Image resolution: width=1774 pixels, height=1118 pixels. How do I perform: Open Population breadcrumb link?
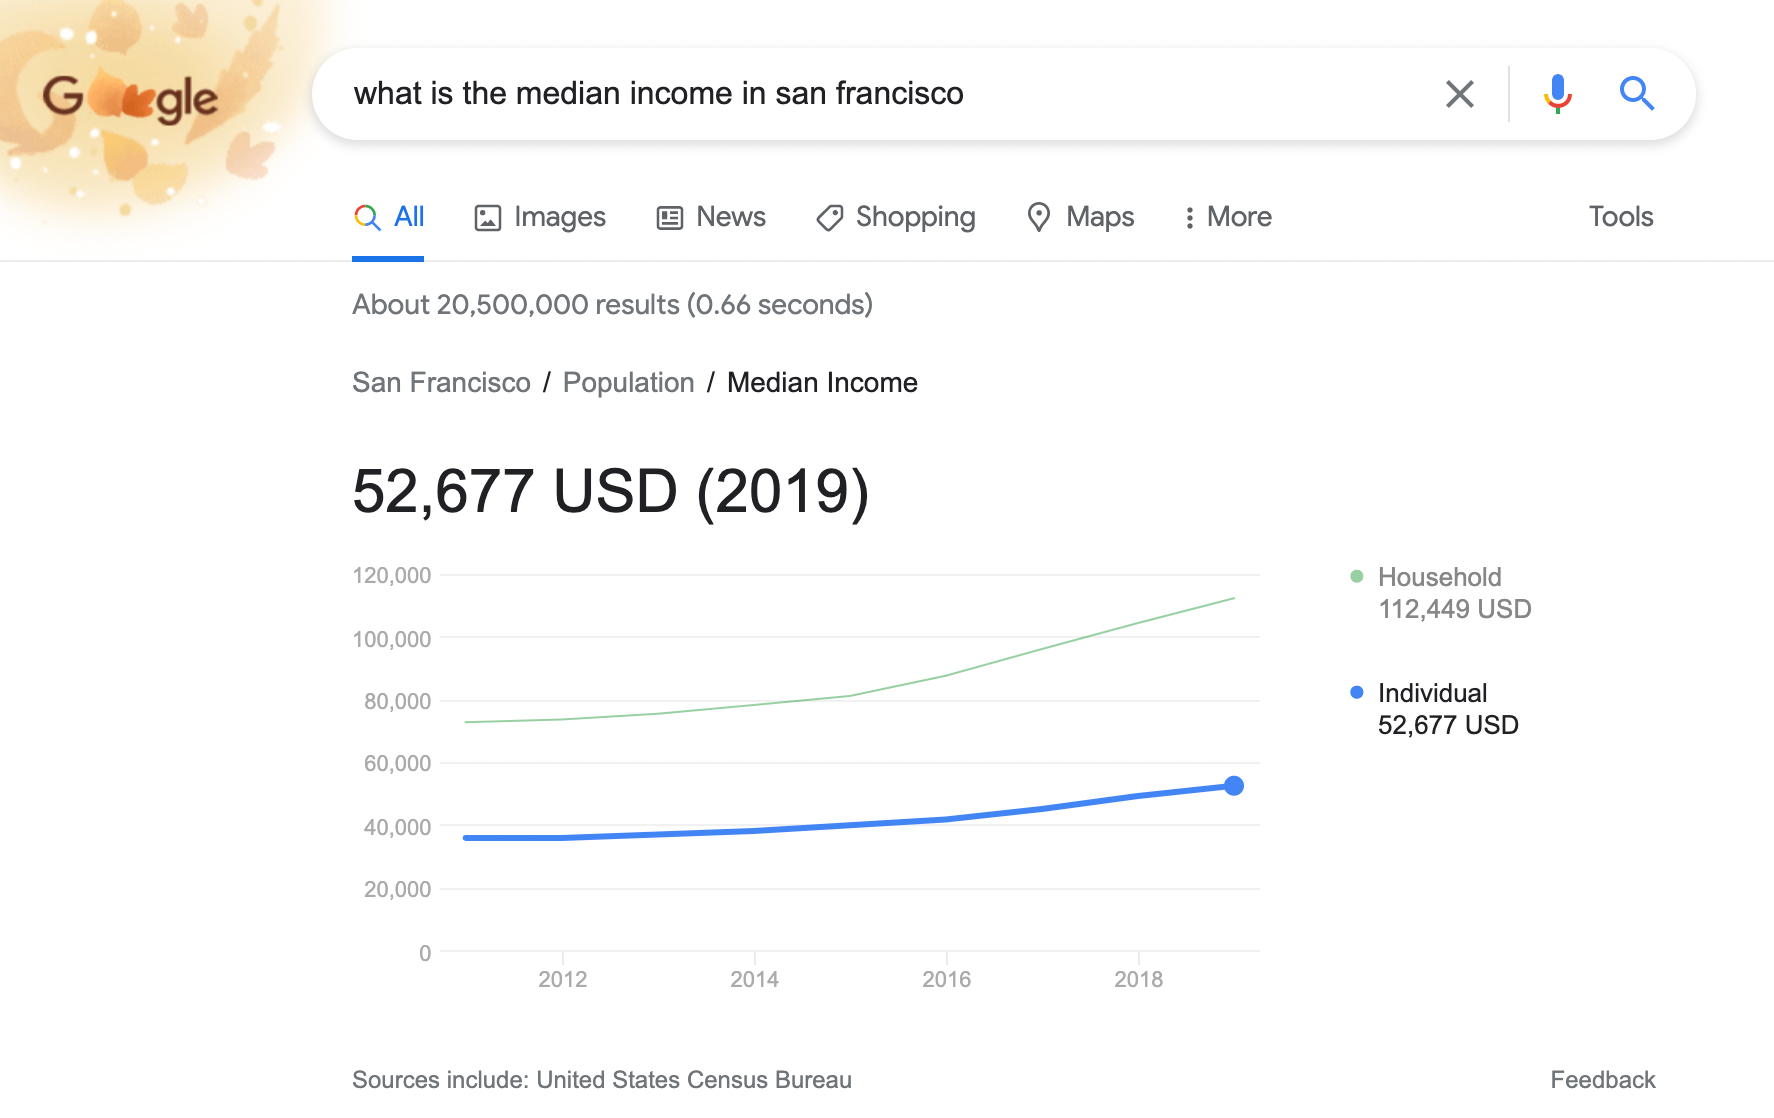click(x=628, y=383)
